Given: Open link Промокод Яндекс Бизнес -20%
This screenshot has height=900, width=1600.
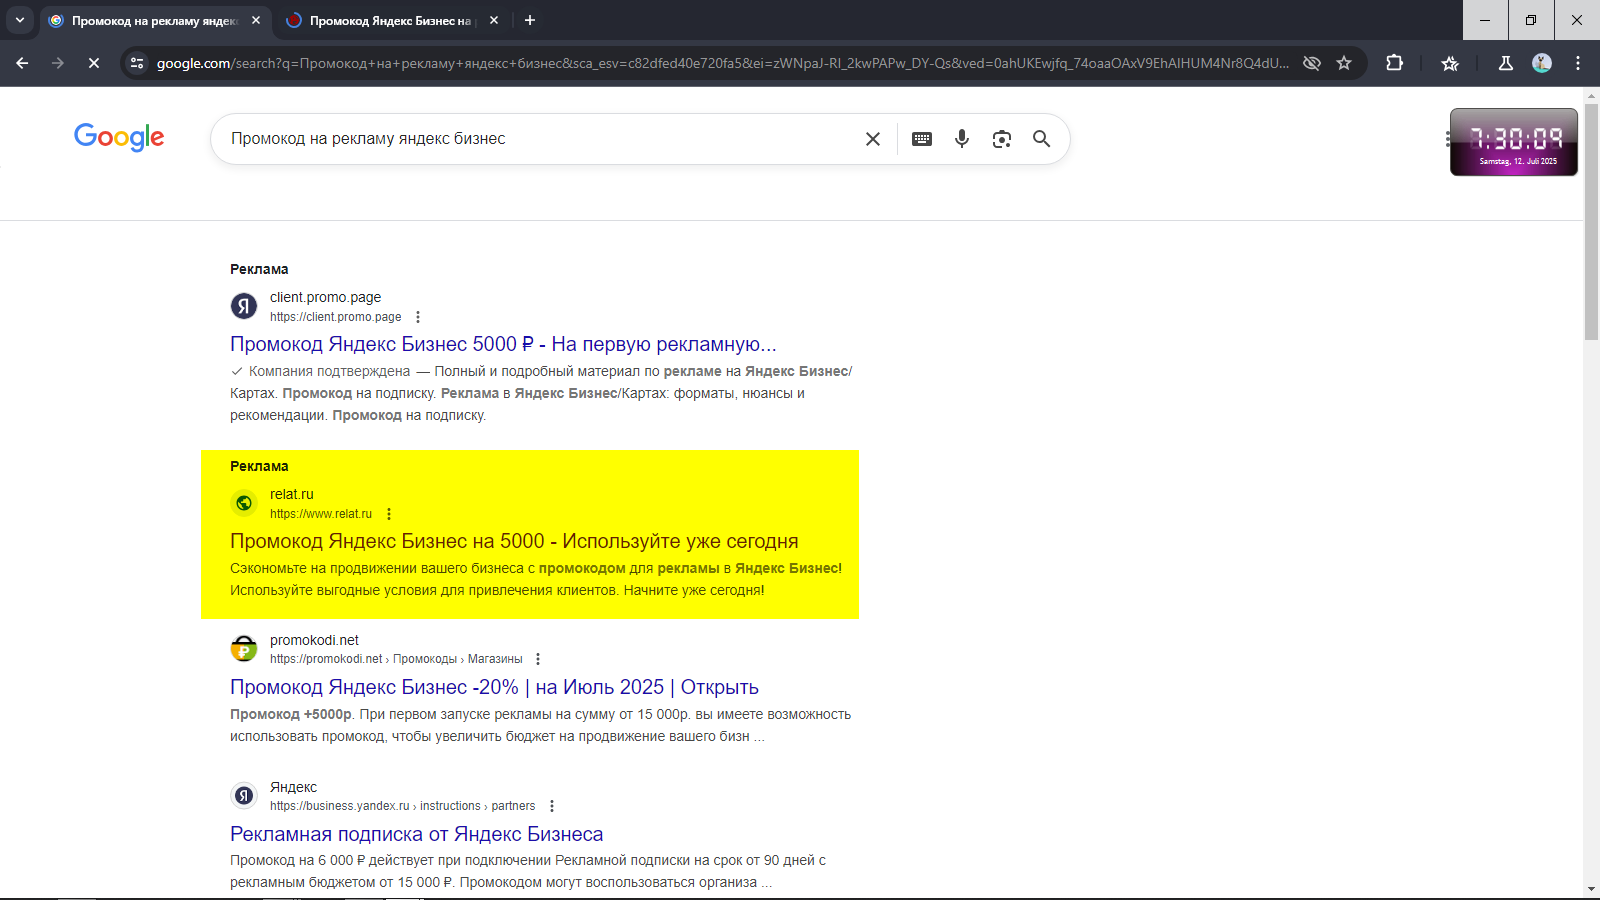Looking at the screenshot, I should pyautogui.click(x=494, y=687).
